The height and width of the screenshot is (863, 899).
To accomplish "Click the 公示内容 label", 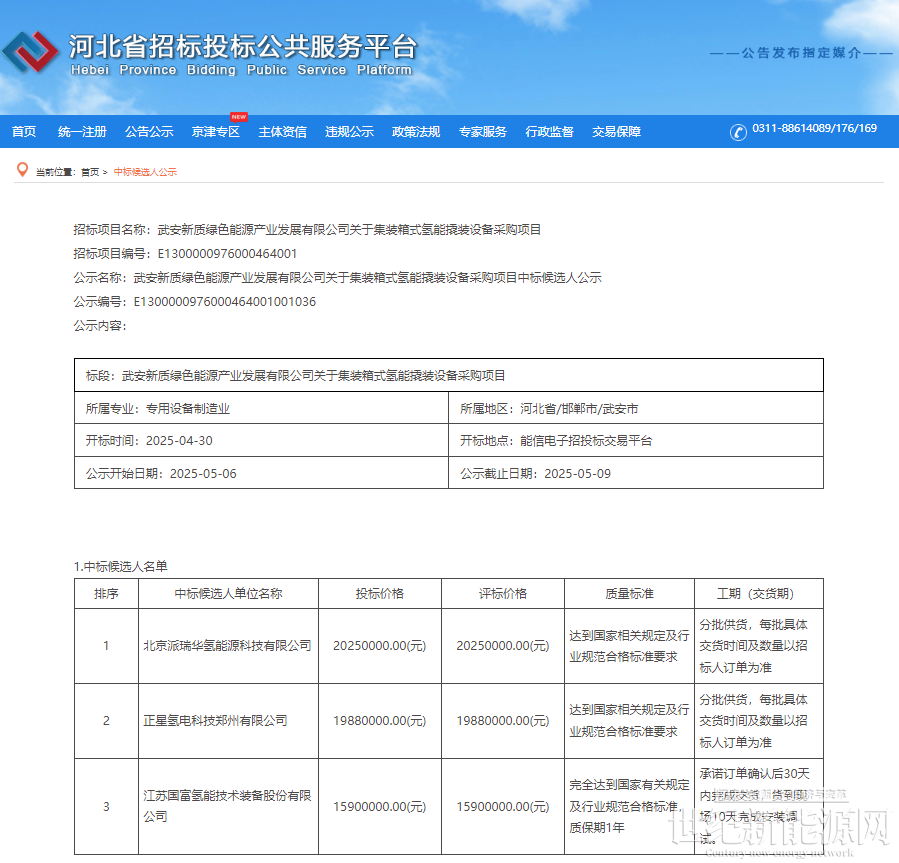I will (x=100, y=326).
